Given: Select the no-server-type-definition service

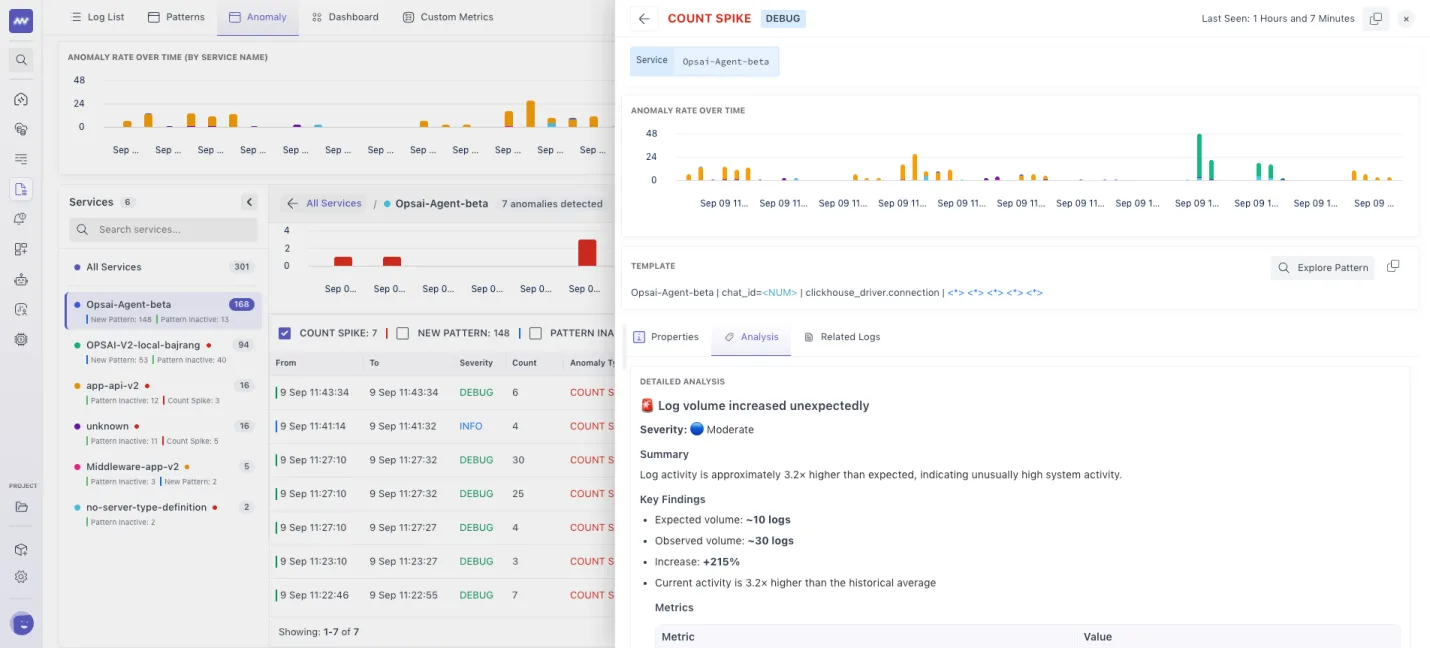Looking at the screenshot, I should [163, 514].
